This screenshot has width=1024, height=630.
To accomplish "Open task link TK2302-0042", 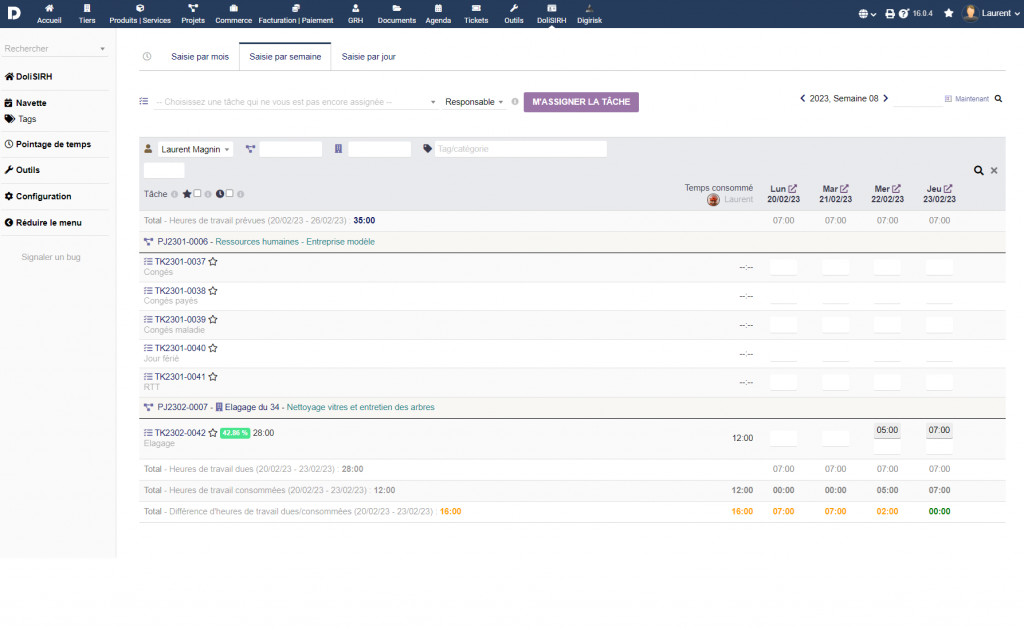I will coord(180,433).
